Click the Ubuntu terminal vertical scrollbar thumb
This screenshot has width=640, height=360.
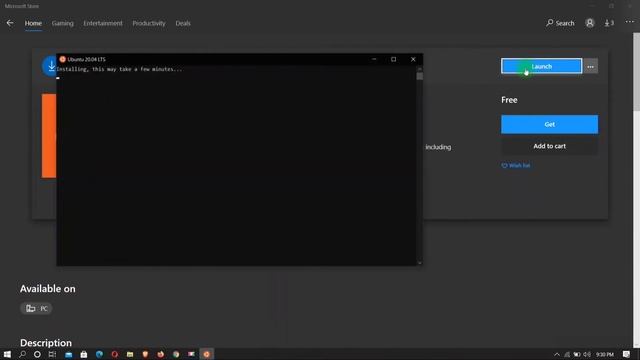pos(420,76)
